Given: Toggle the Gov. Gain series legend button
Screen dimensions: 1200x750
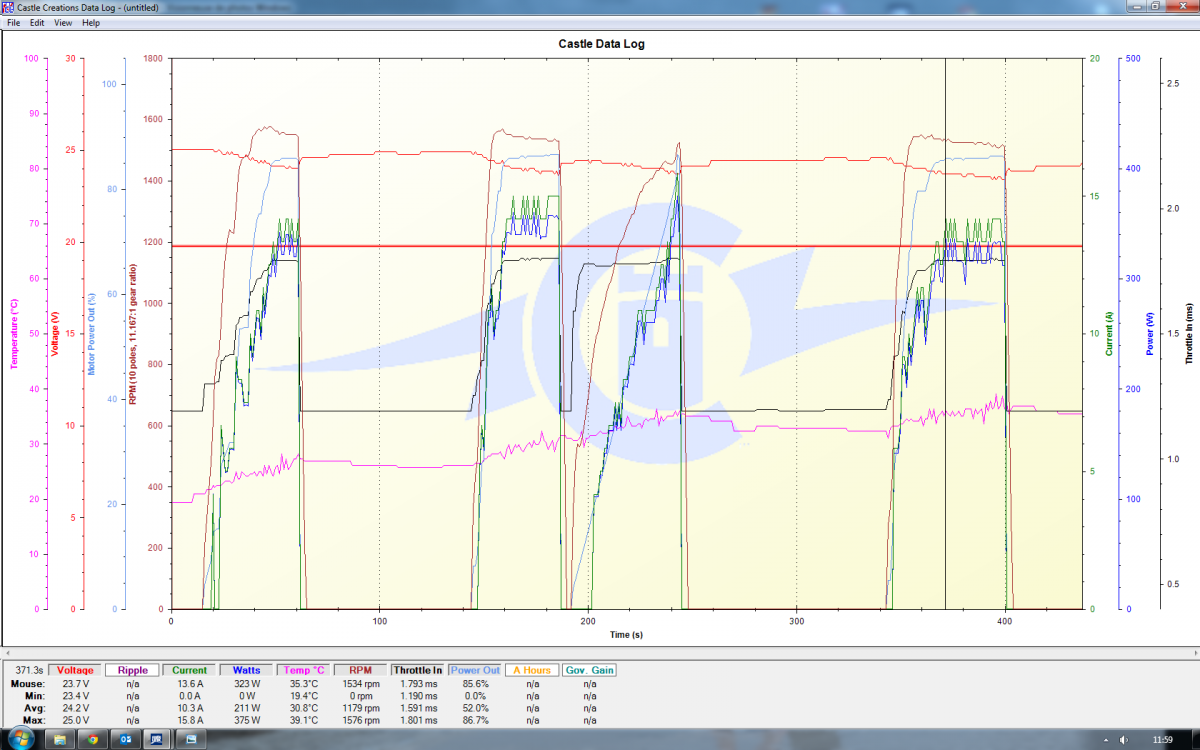Looking at the screenshot, I should coord(588,670).
